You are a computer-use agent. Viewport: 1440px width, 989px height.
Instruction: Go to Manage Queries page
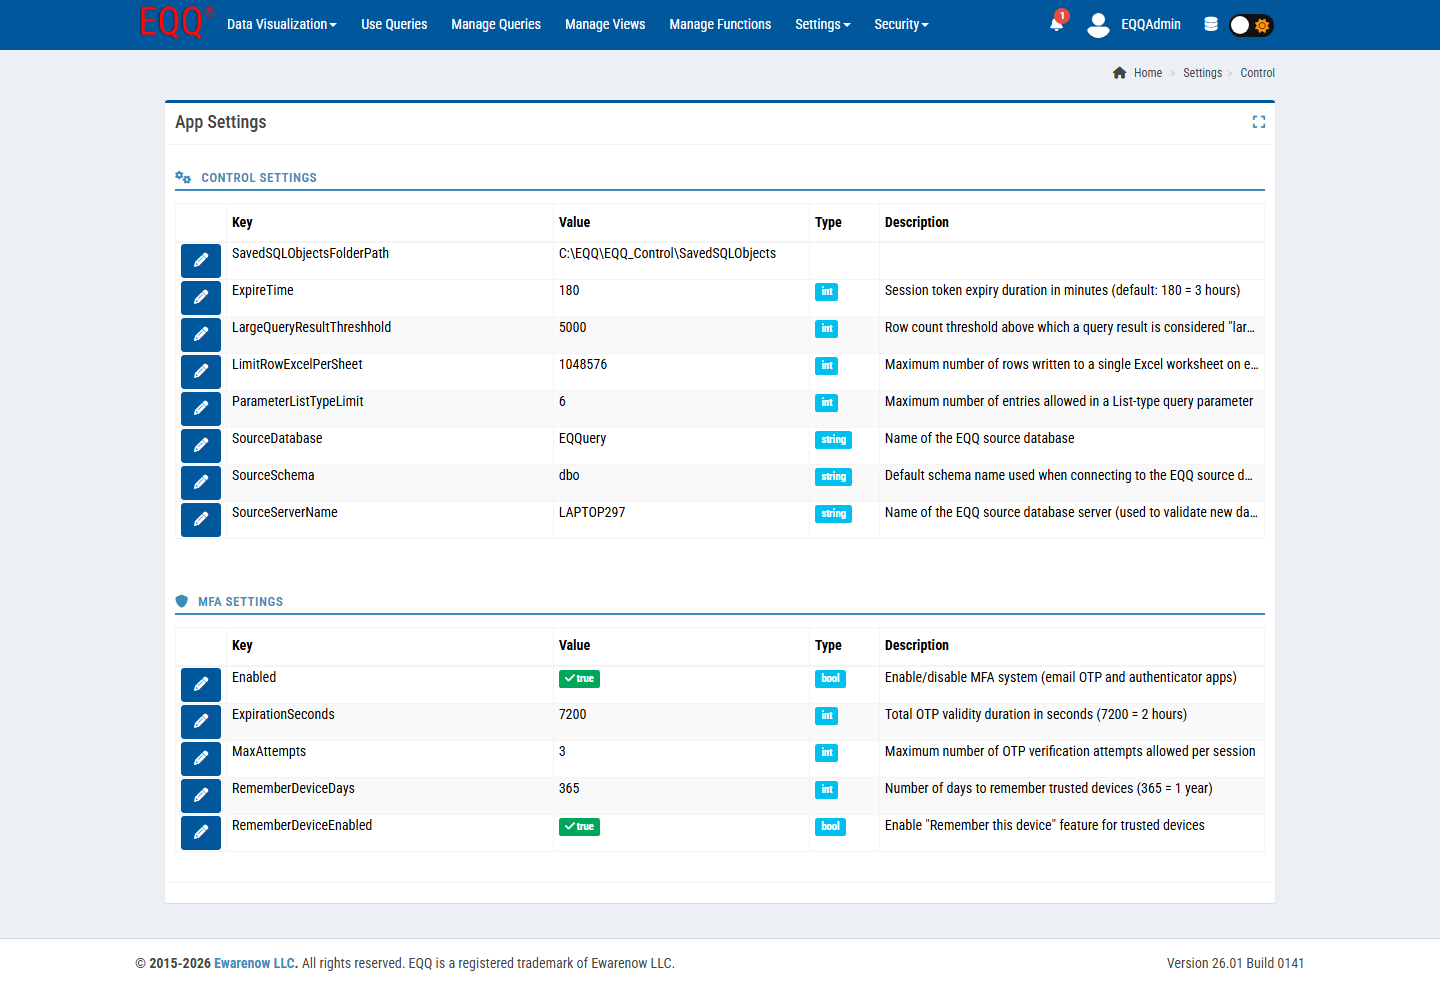click(x=496, y=24)
